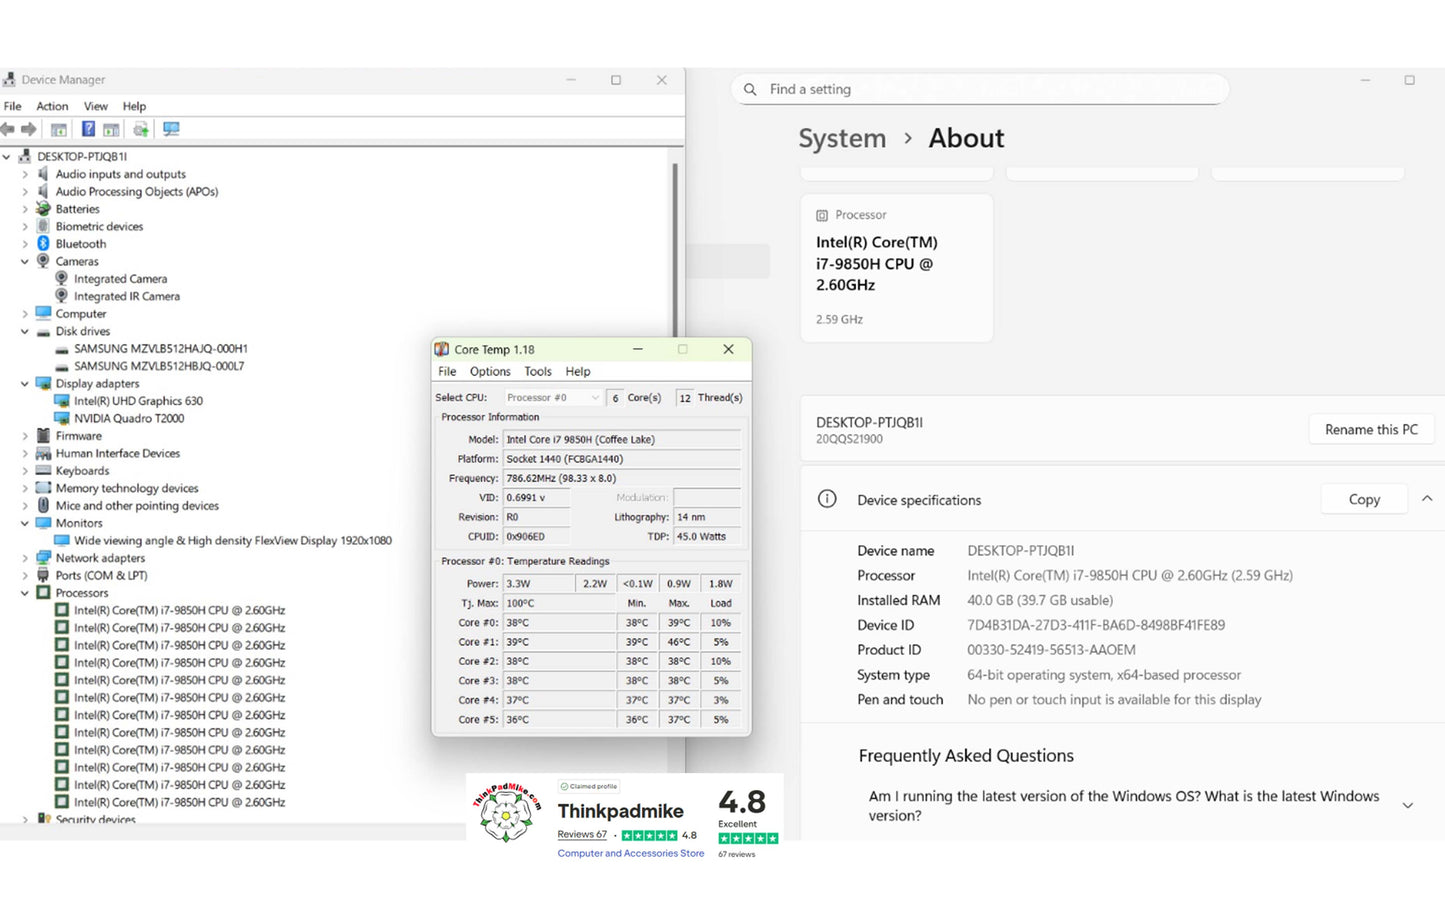Click the Help toolbar icon in Device Manager
Viewport: 1445px width, 908px height.
pos(88,129)
